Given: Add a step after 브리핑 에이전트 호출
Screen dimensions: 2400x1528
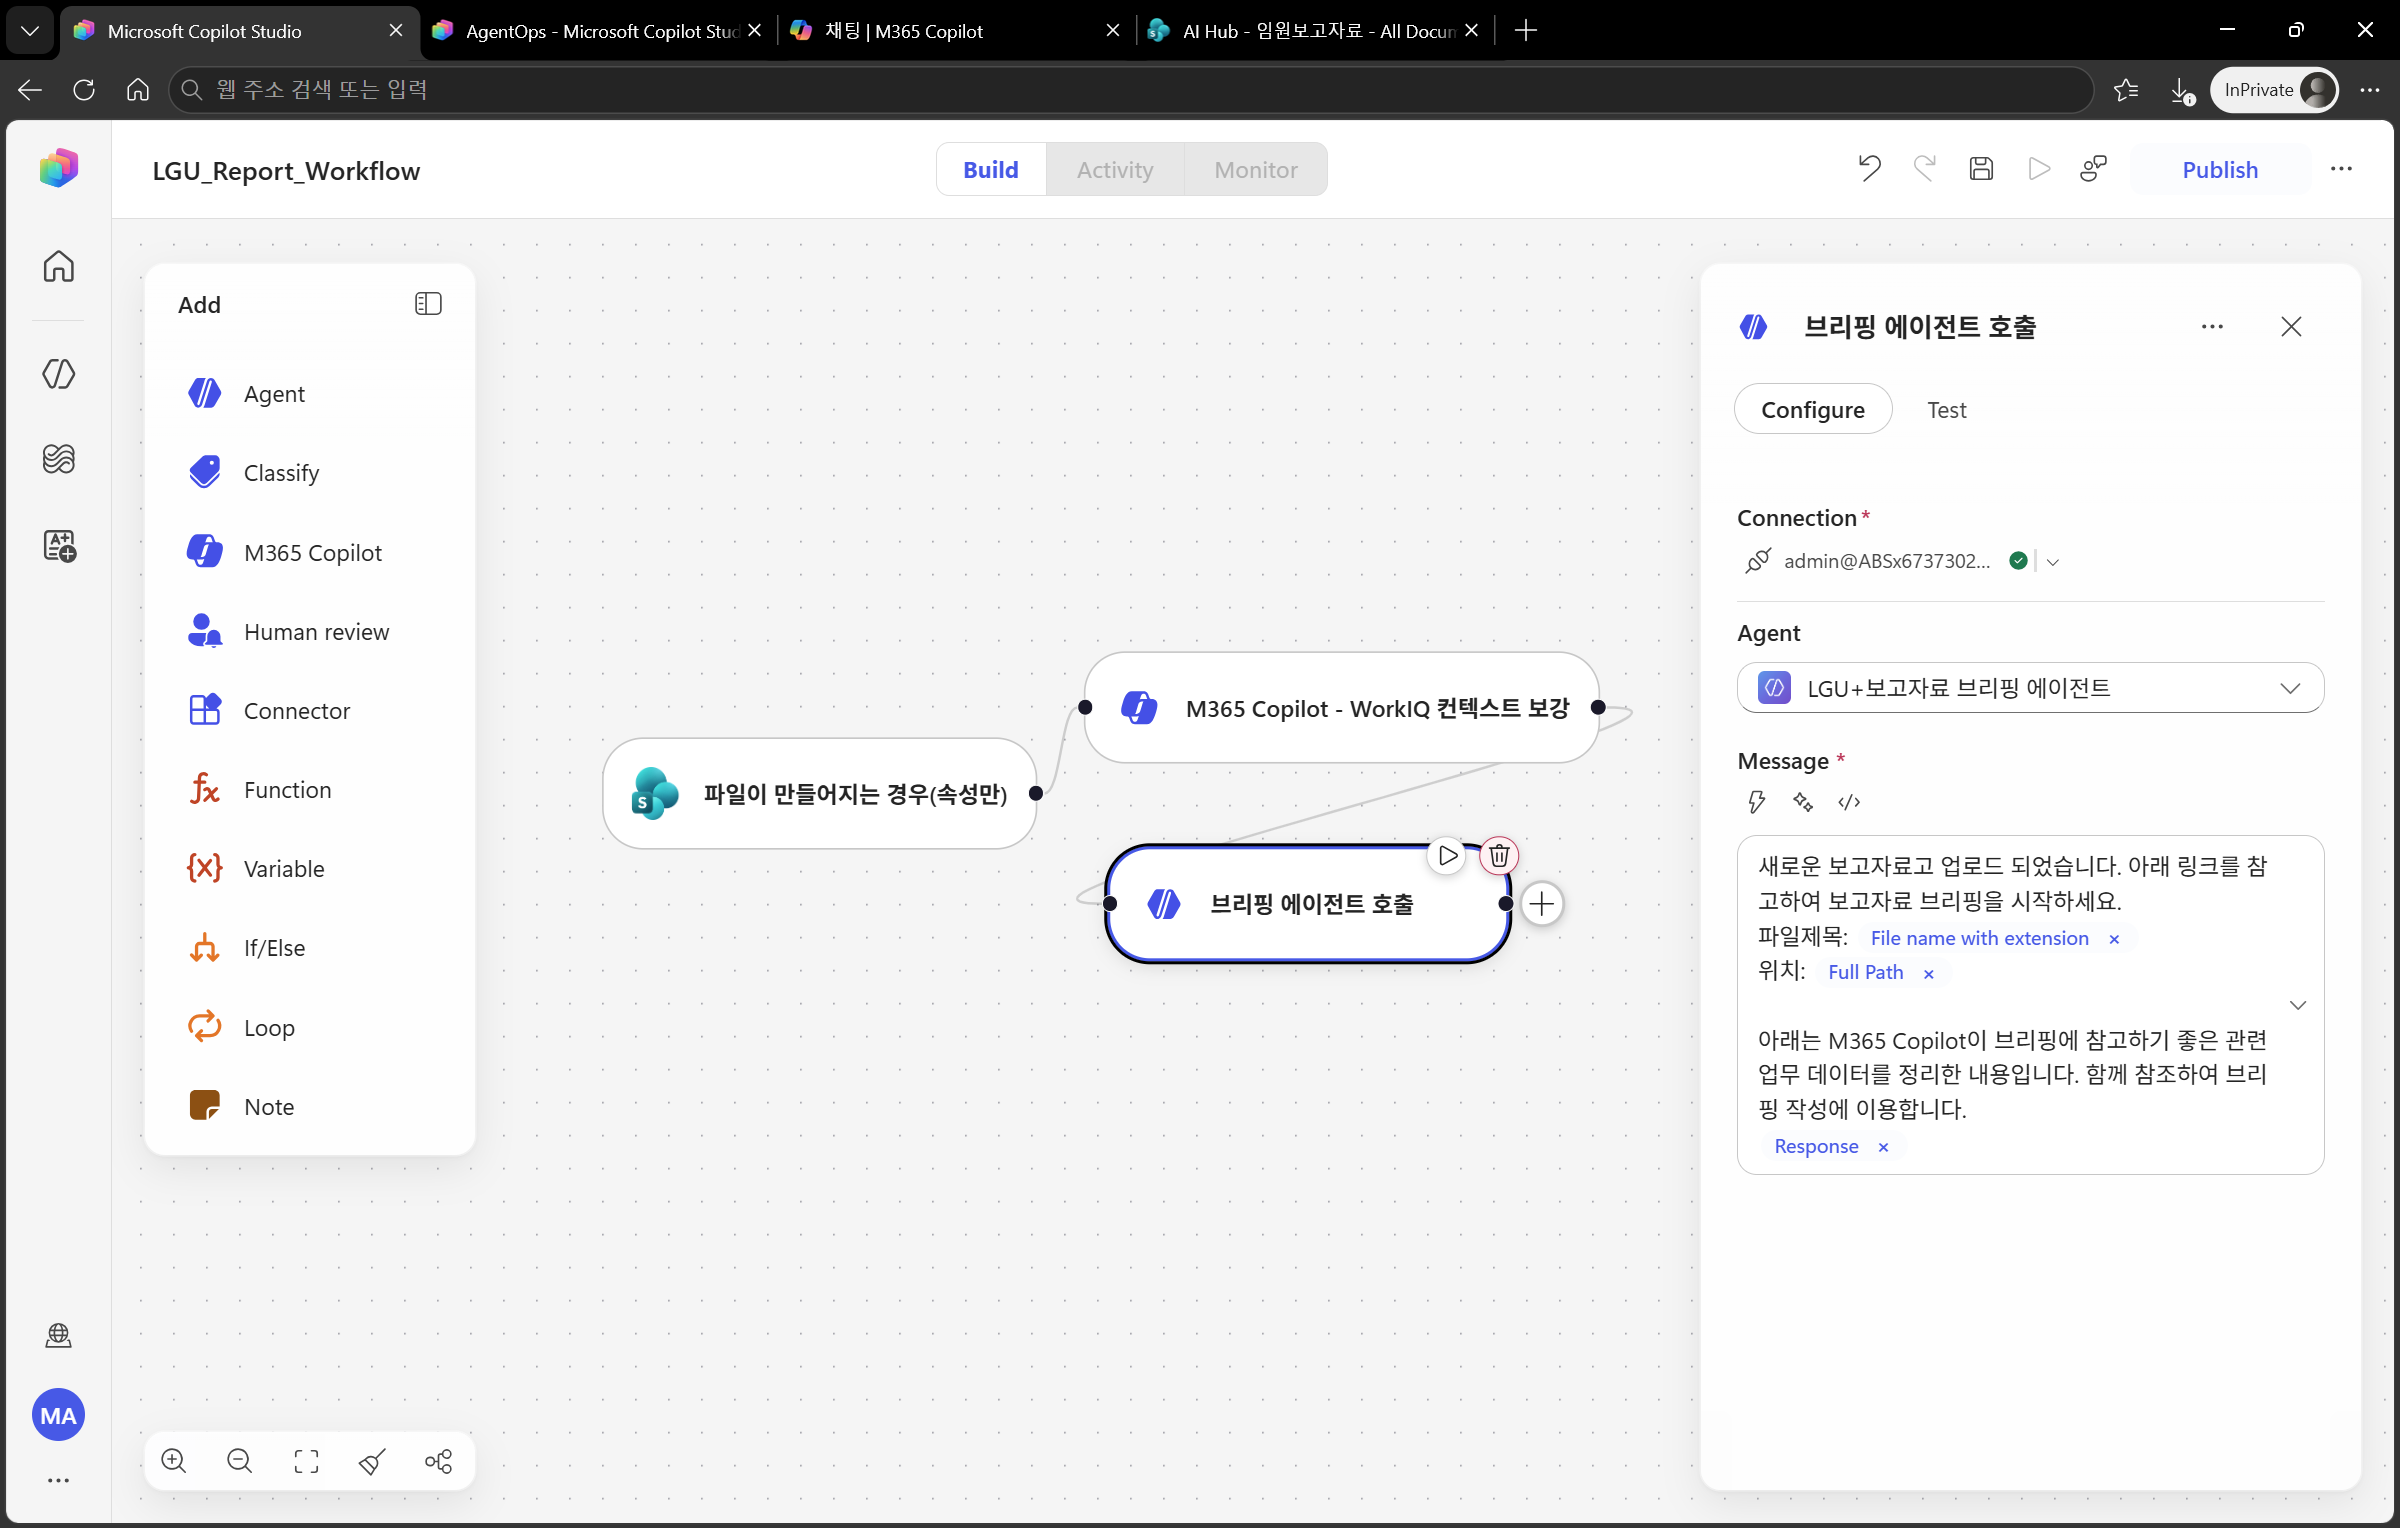Looking at the screenshot, I should pos(1542,904).
